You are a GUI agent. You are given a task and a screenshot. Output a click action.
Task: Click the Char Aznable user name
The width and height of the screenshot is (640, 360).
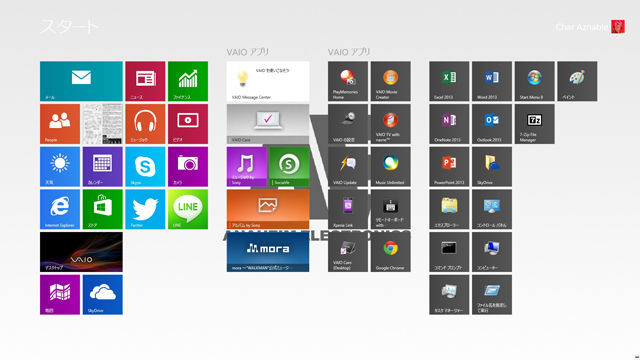581,27
